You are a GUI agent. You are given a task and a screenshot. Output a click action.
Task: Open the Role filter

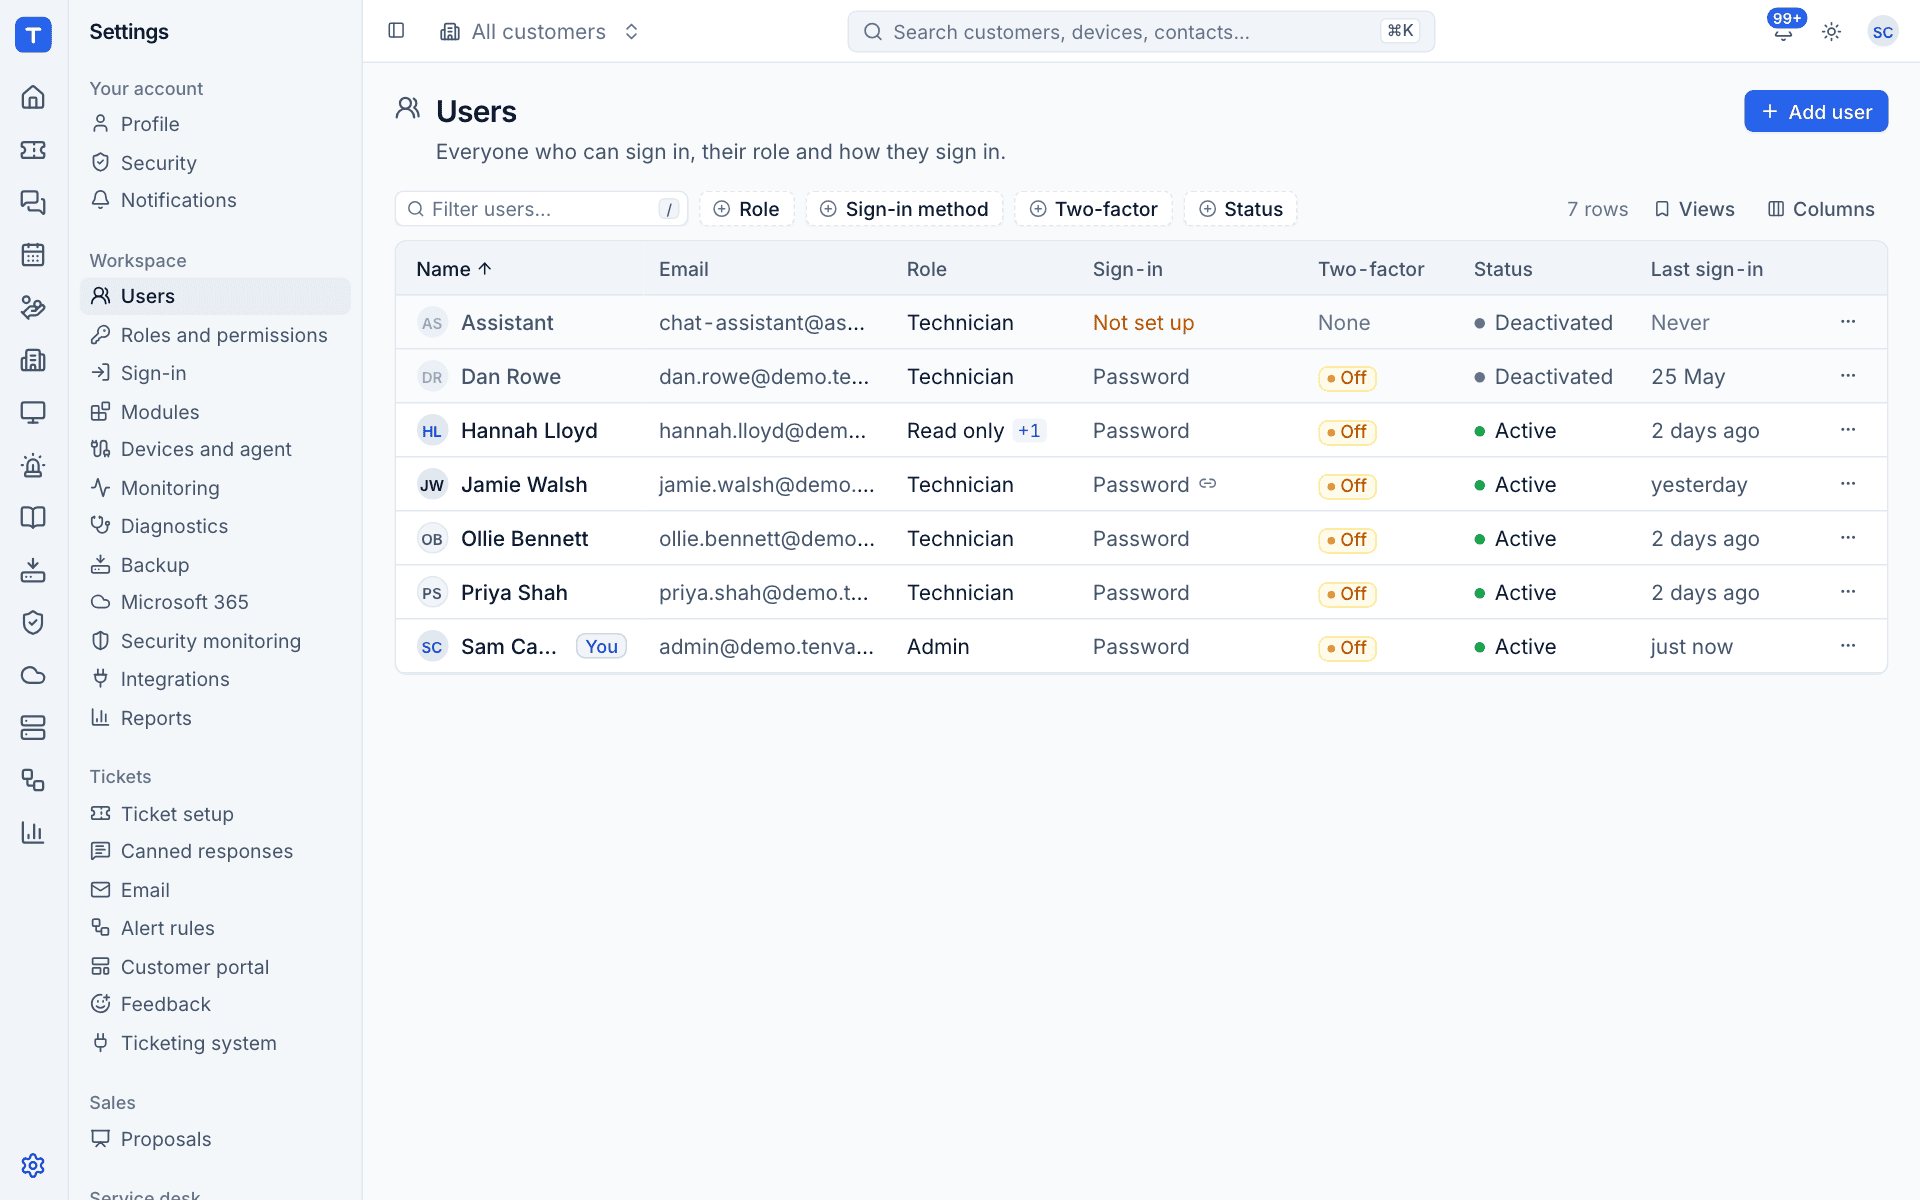tap(746, 209)
